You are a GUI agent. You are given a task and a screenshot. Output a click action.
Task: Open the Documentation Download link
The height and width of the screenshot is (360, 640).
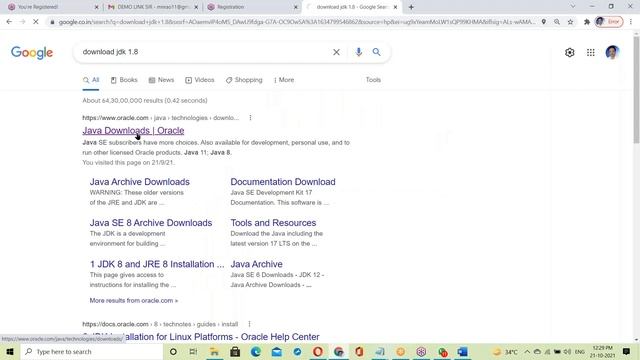283,182
